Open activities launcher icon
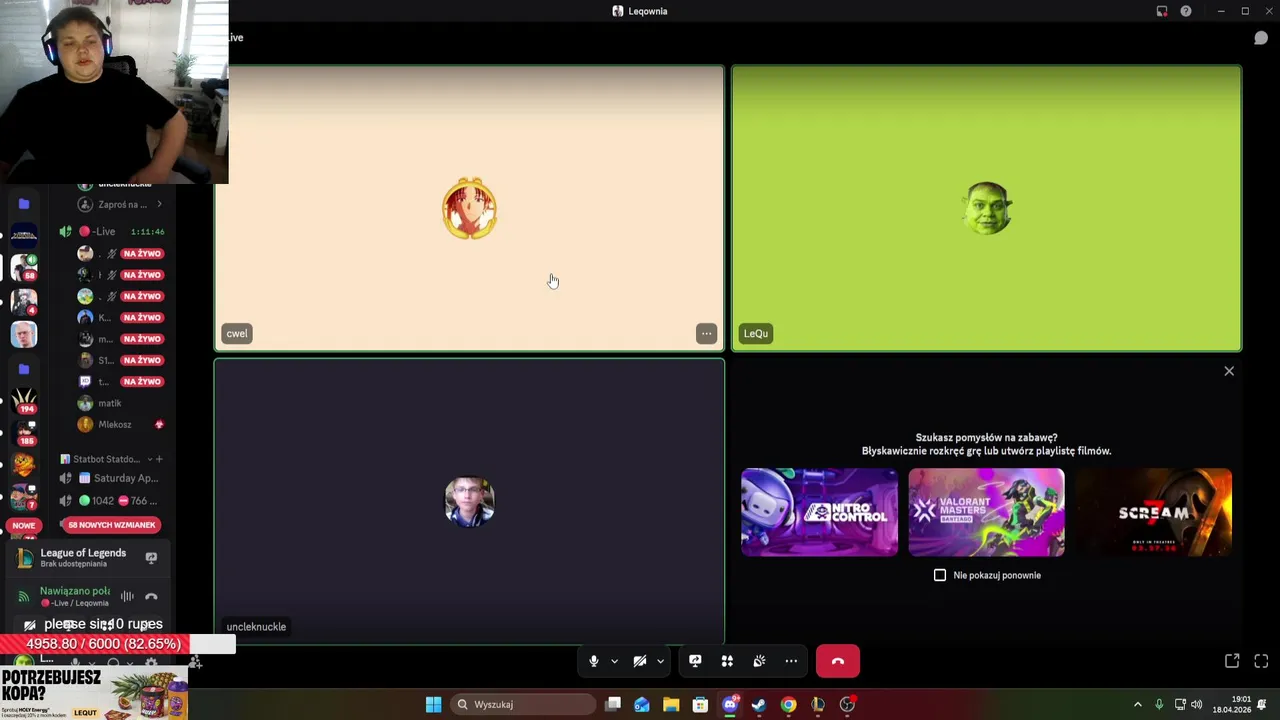 (727, 661)
